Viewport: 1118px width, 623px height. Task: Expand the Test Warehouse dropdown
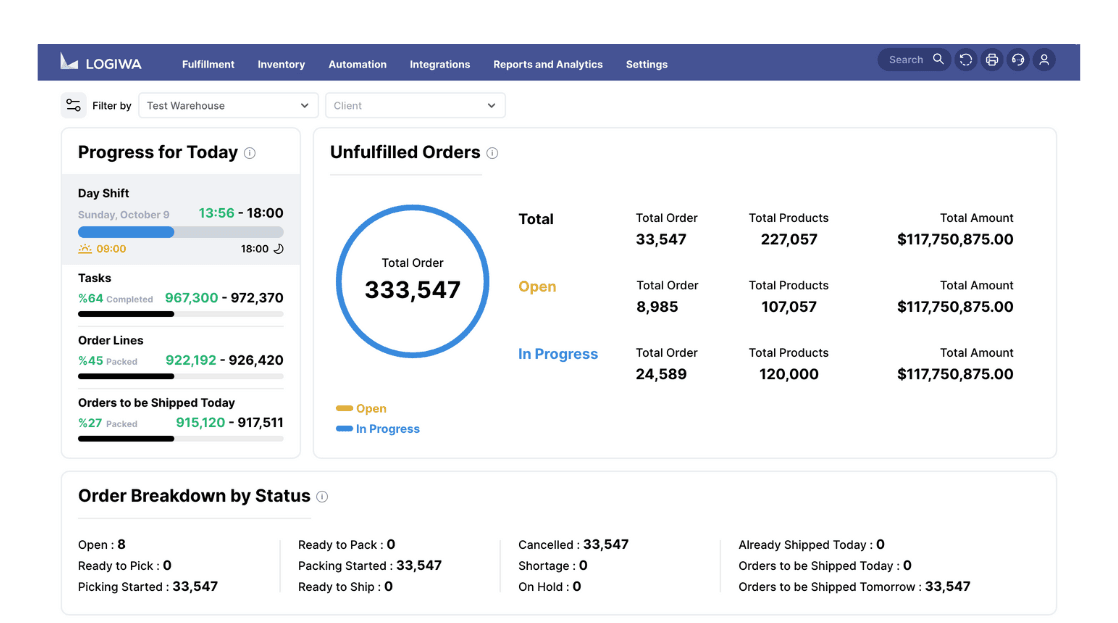(227, 105)
